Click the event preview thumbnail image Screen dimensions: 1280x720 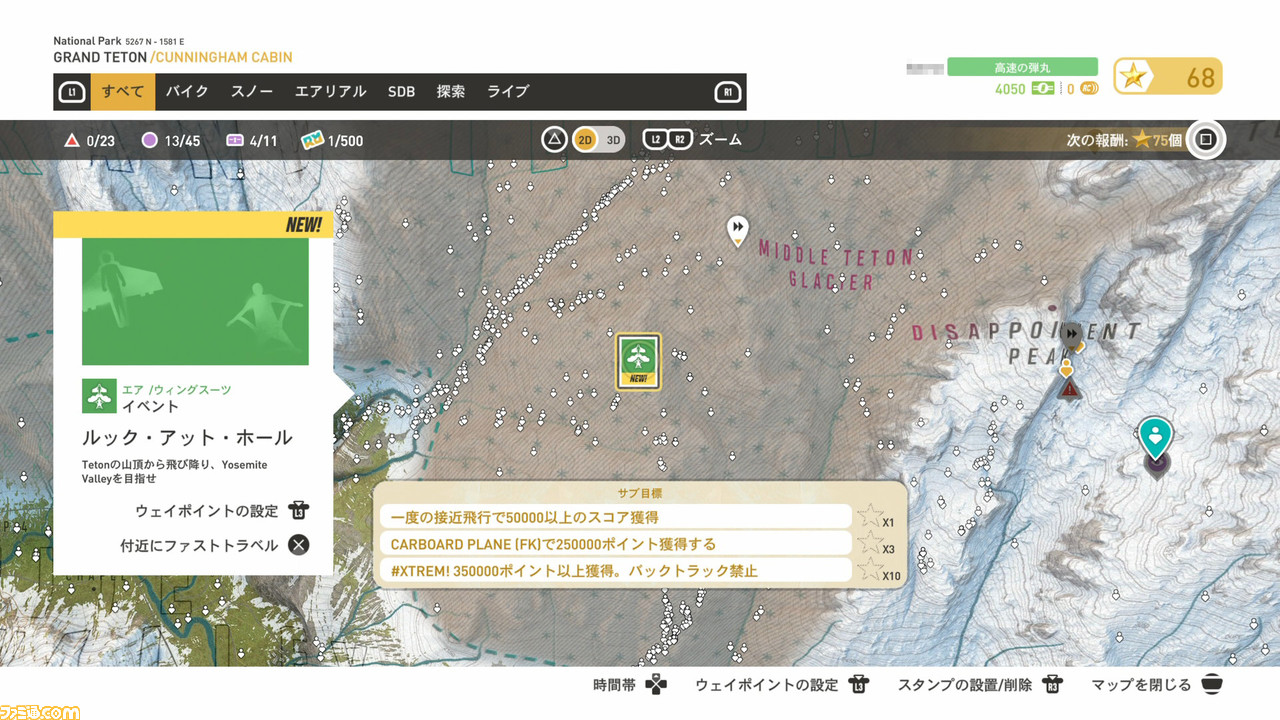click(x=195, y=301)
